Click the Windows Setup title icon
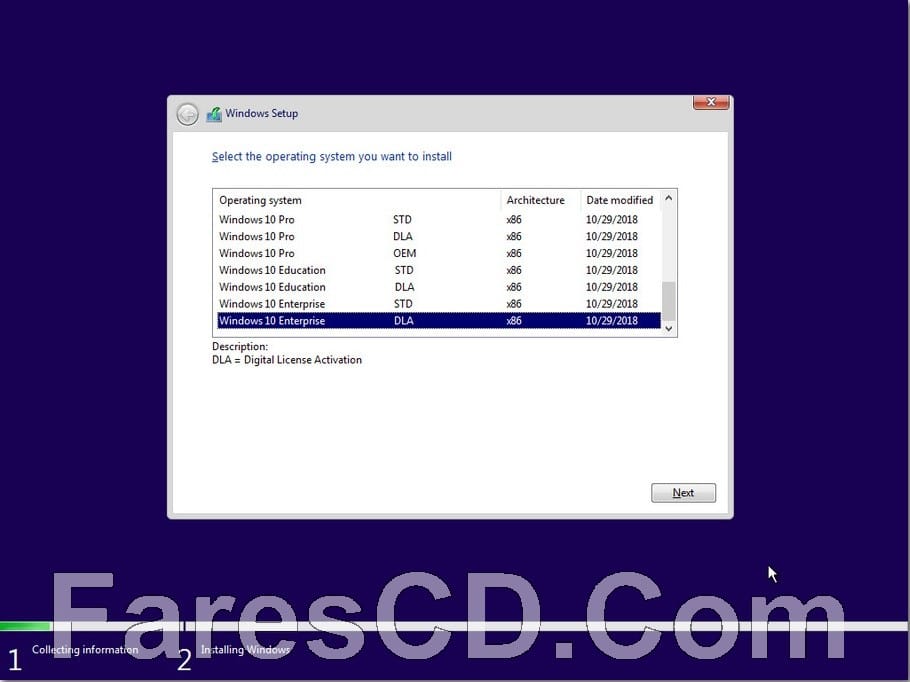 [x=214, y=114]
